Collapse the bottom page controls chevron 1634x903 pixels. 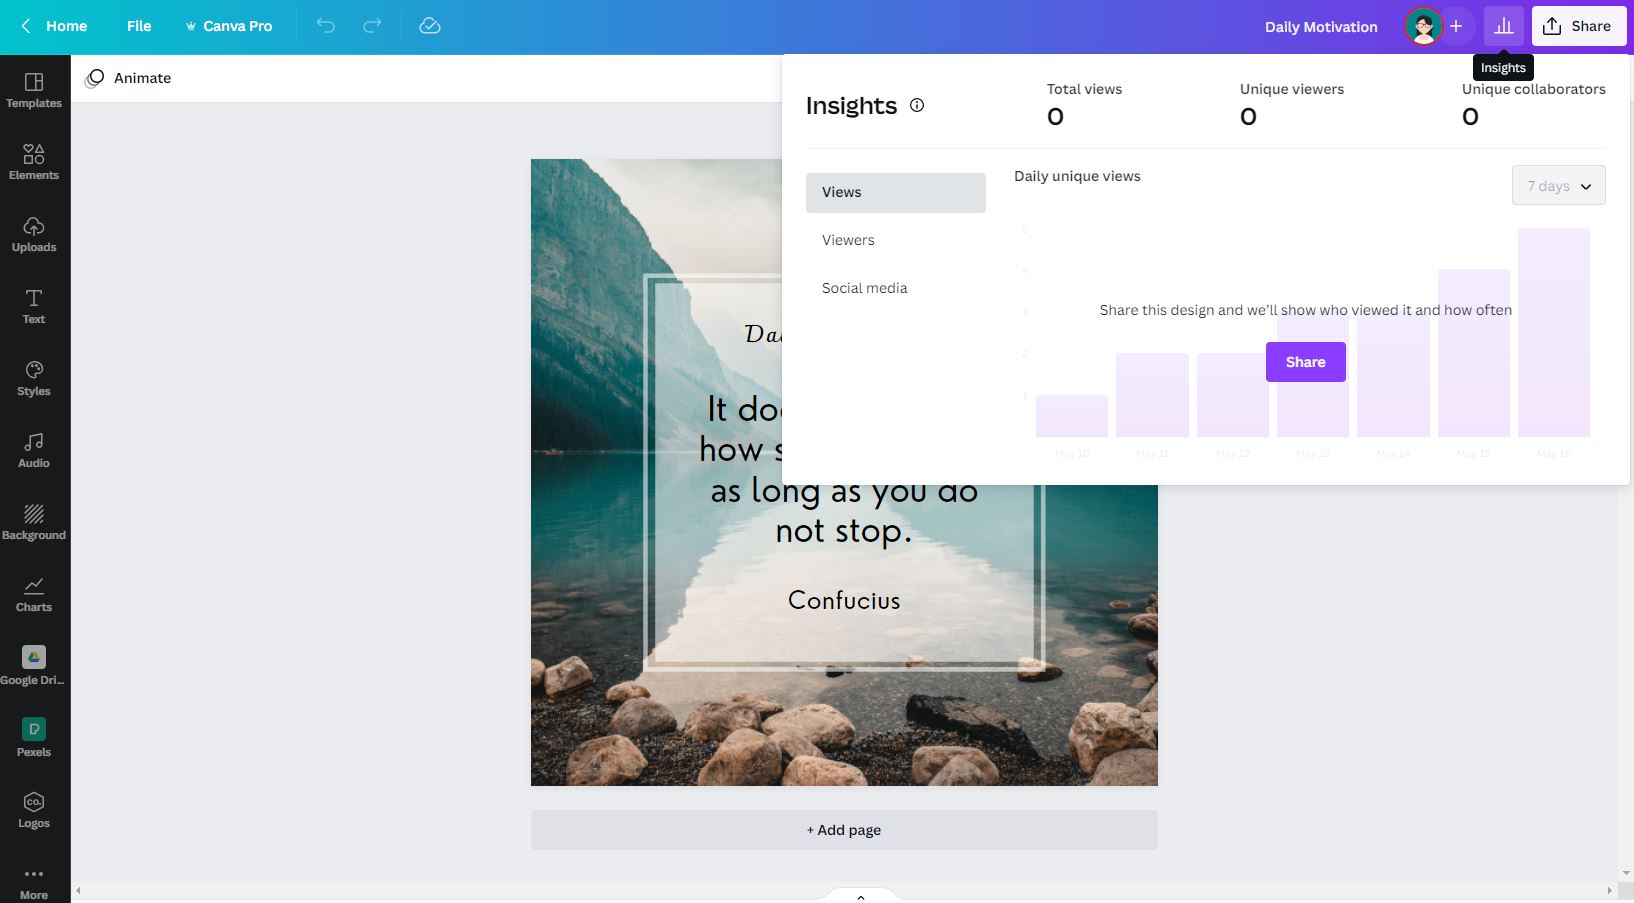(x=858, y=896)
